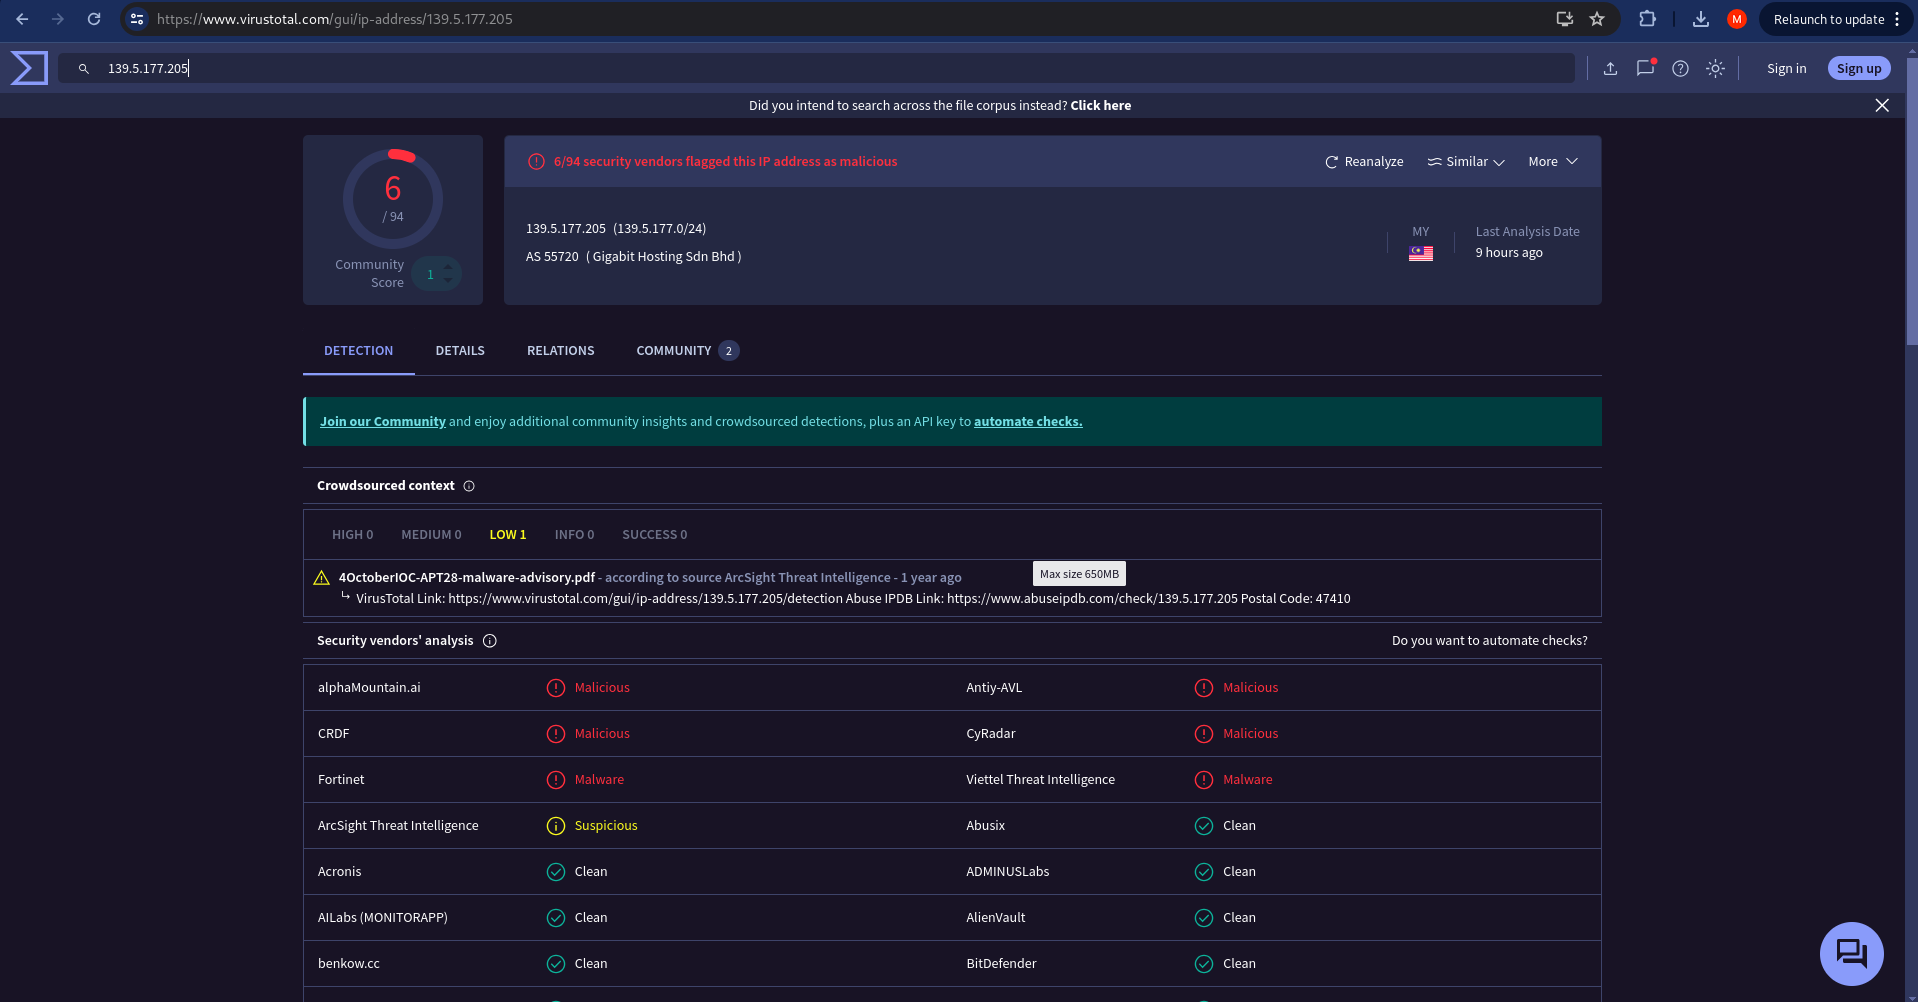Screen dimensions: 1918x1002
Task: Click the Crowdsourced context info icon
Action: (x=469, y=486)
